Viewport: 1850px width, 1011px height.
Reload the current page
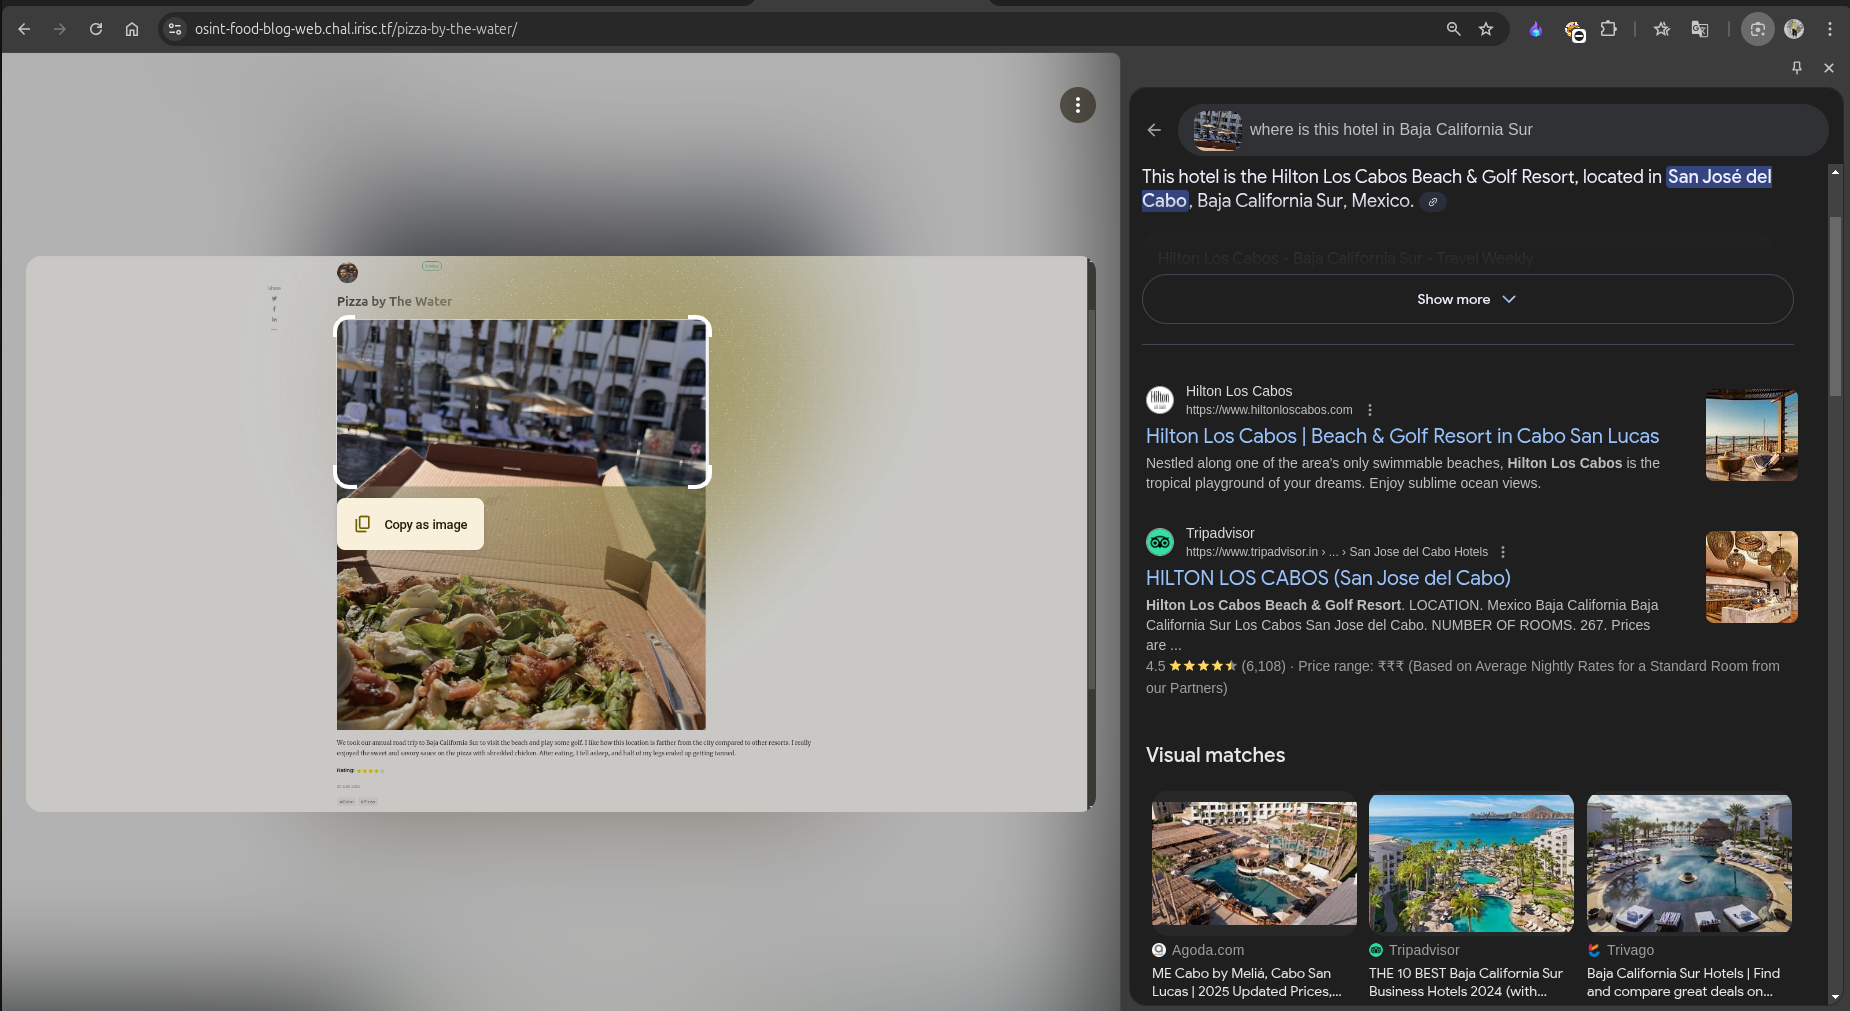(x=96, y=29)
